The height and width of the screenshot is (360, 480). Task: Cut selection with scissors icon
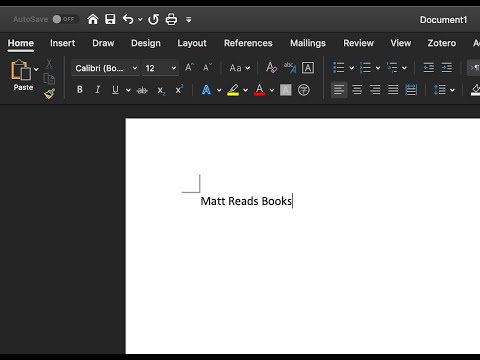click(49, 64)
